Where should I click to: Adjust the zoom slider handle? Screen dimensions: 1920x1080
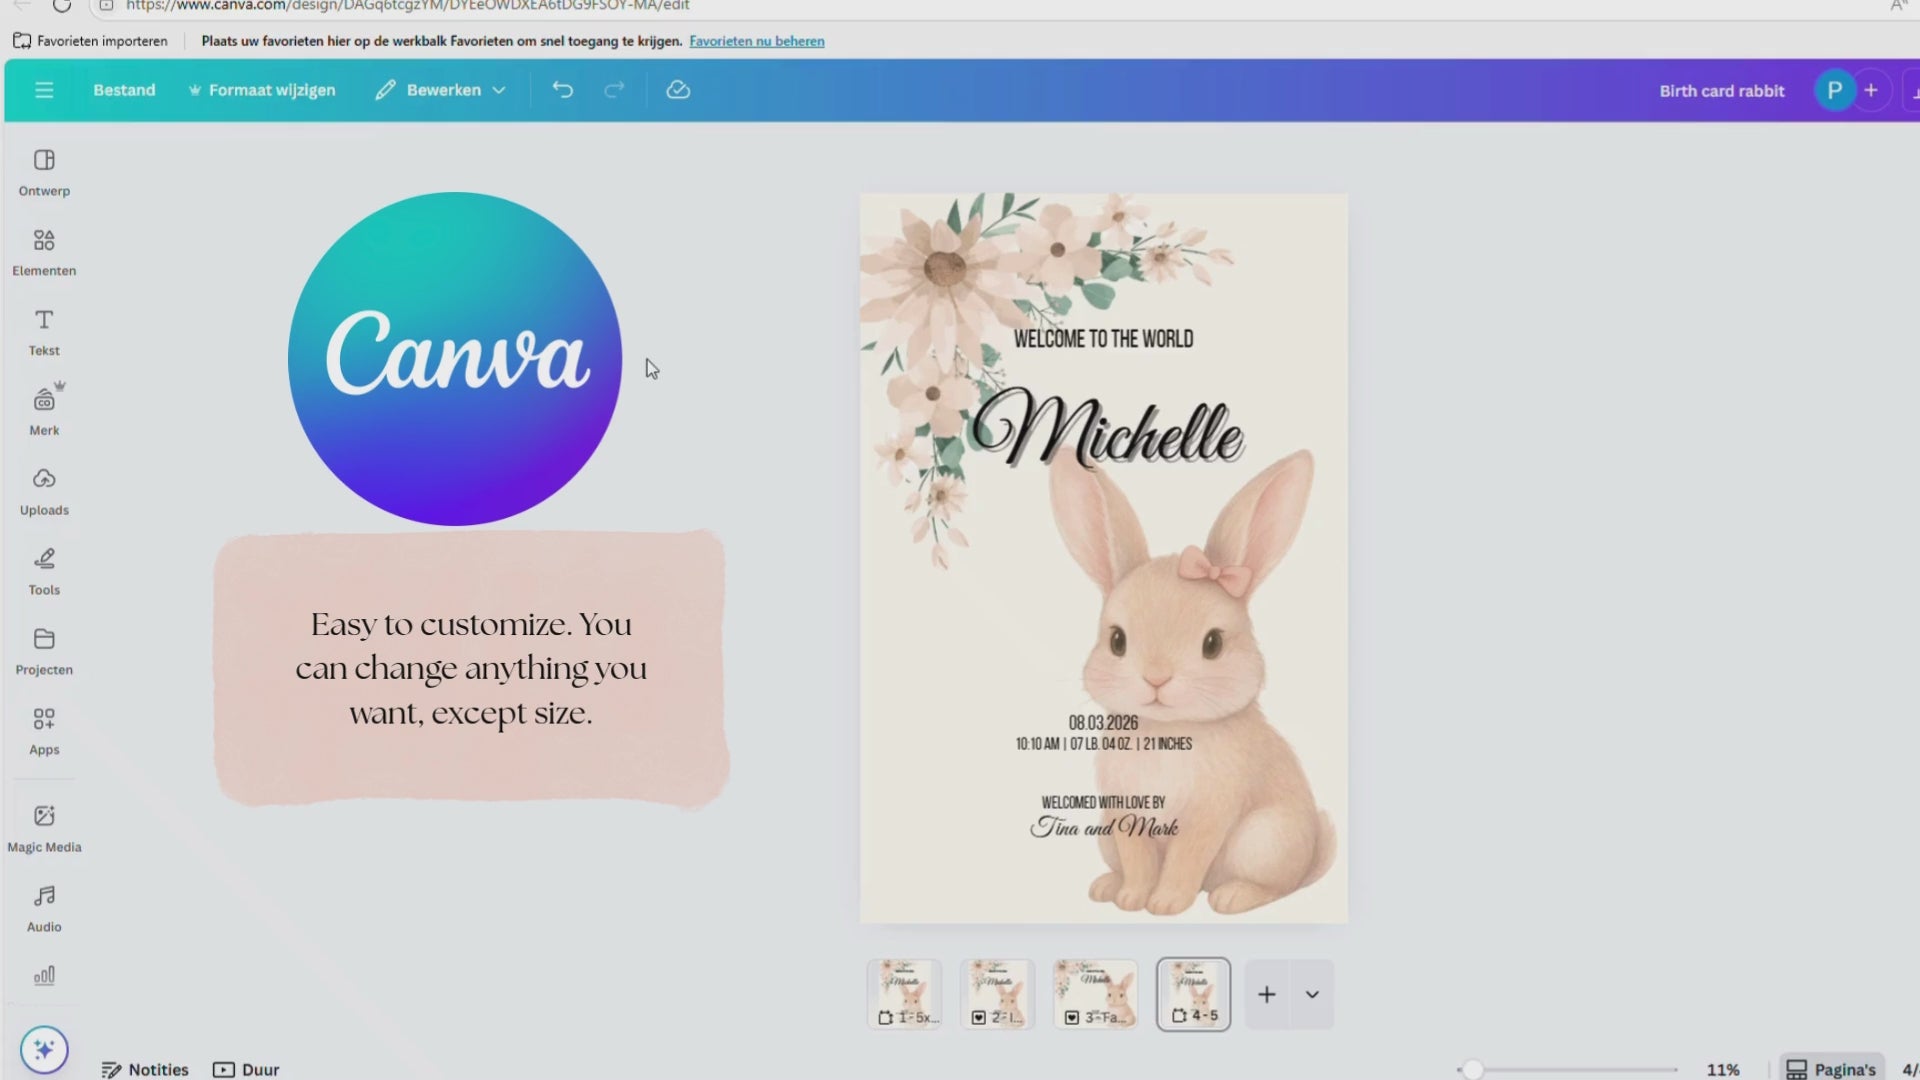(x=1472, y=1070)
